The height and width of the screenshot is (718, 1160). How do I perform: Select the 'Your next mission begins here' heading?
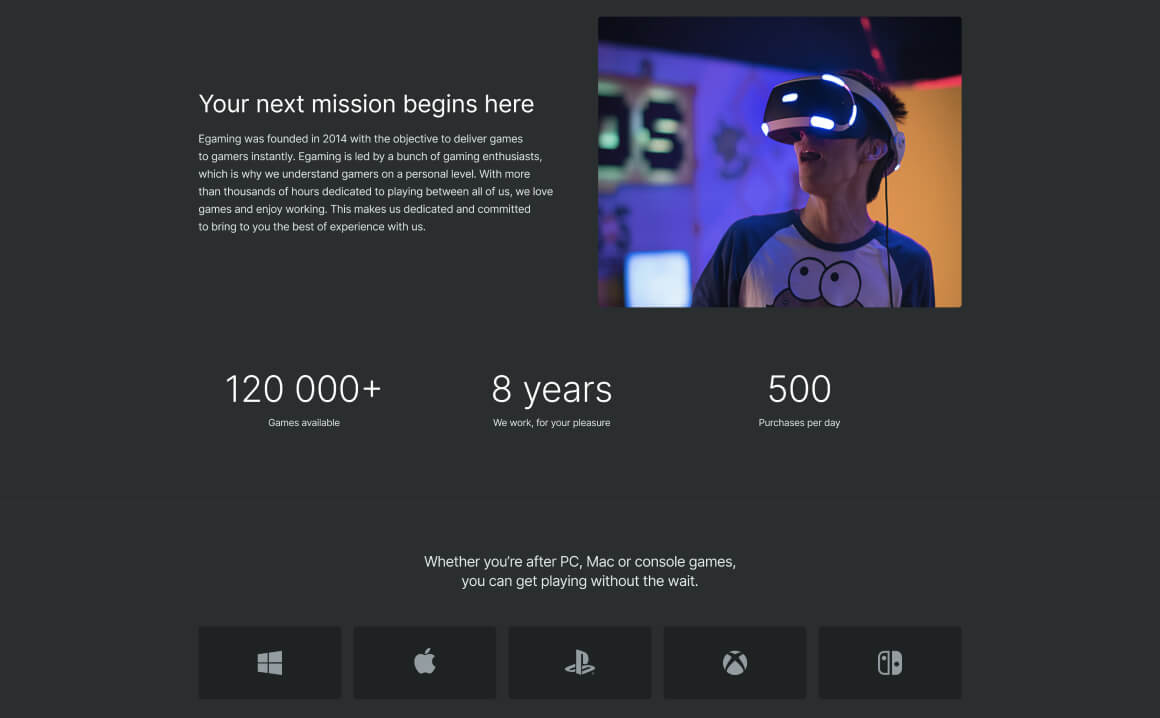tap(366, 104)
